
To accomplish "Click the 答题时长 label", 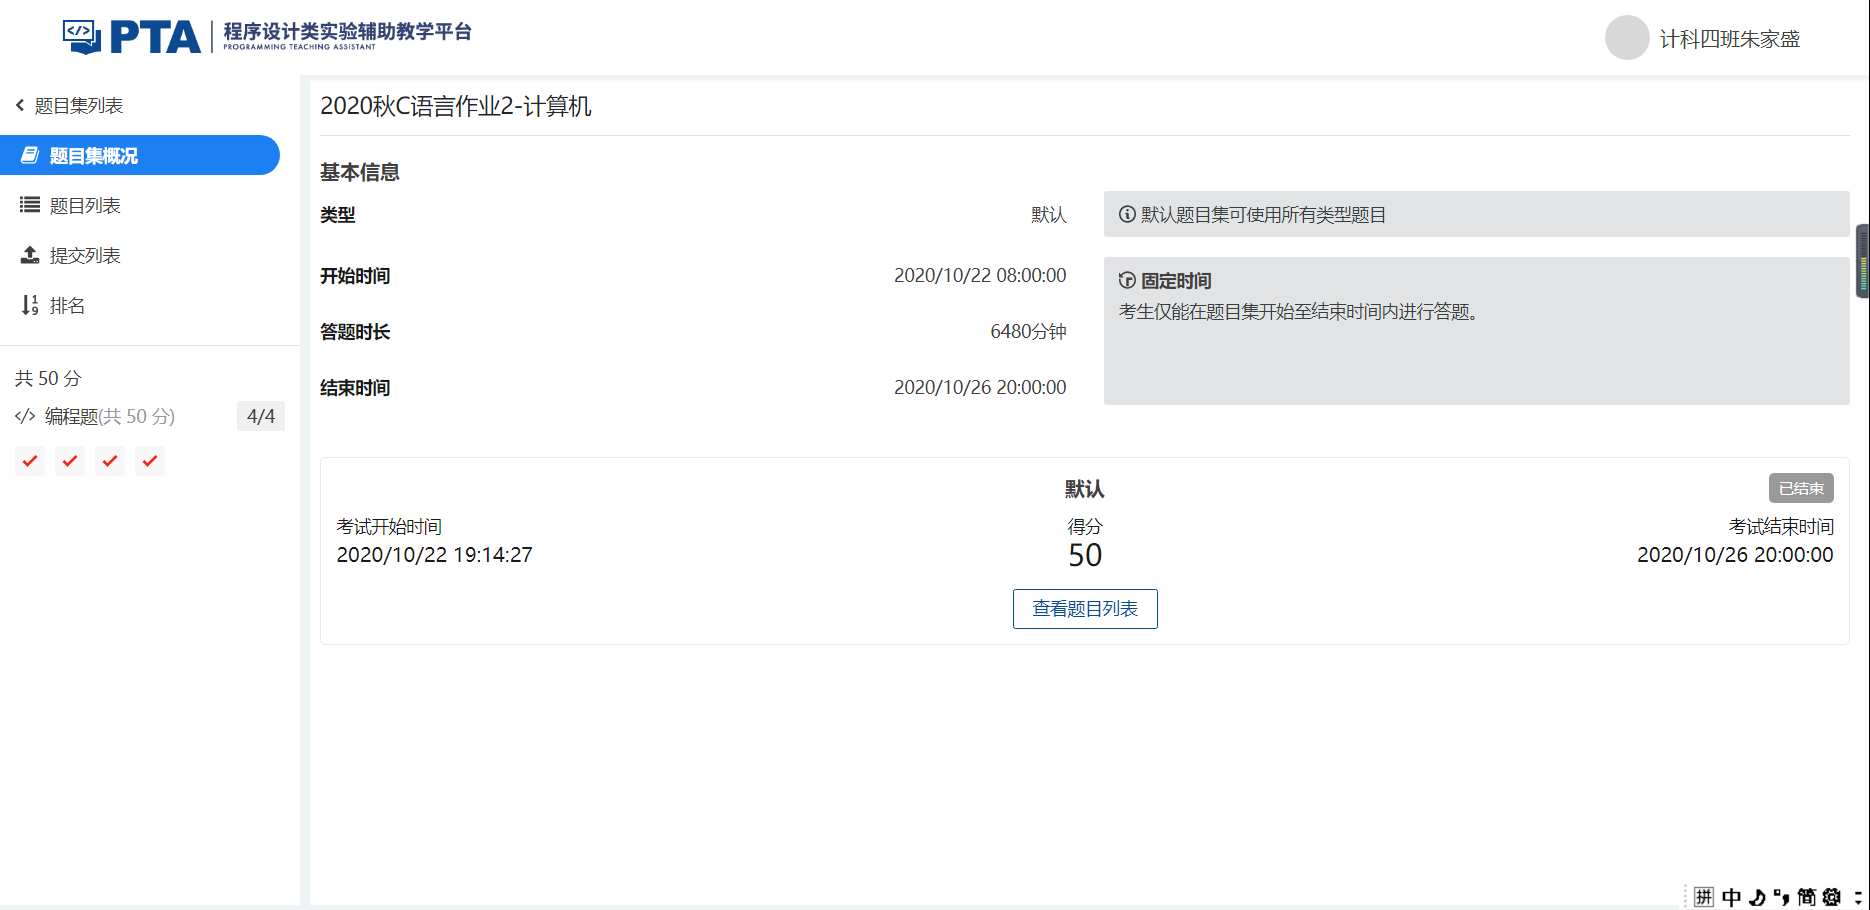I will [355, 332].
